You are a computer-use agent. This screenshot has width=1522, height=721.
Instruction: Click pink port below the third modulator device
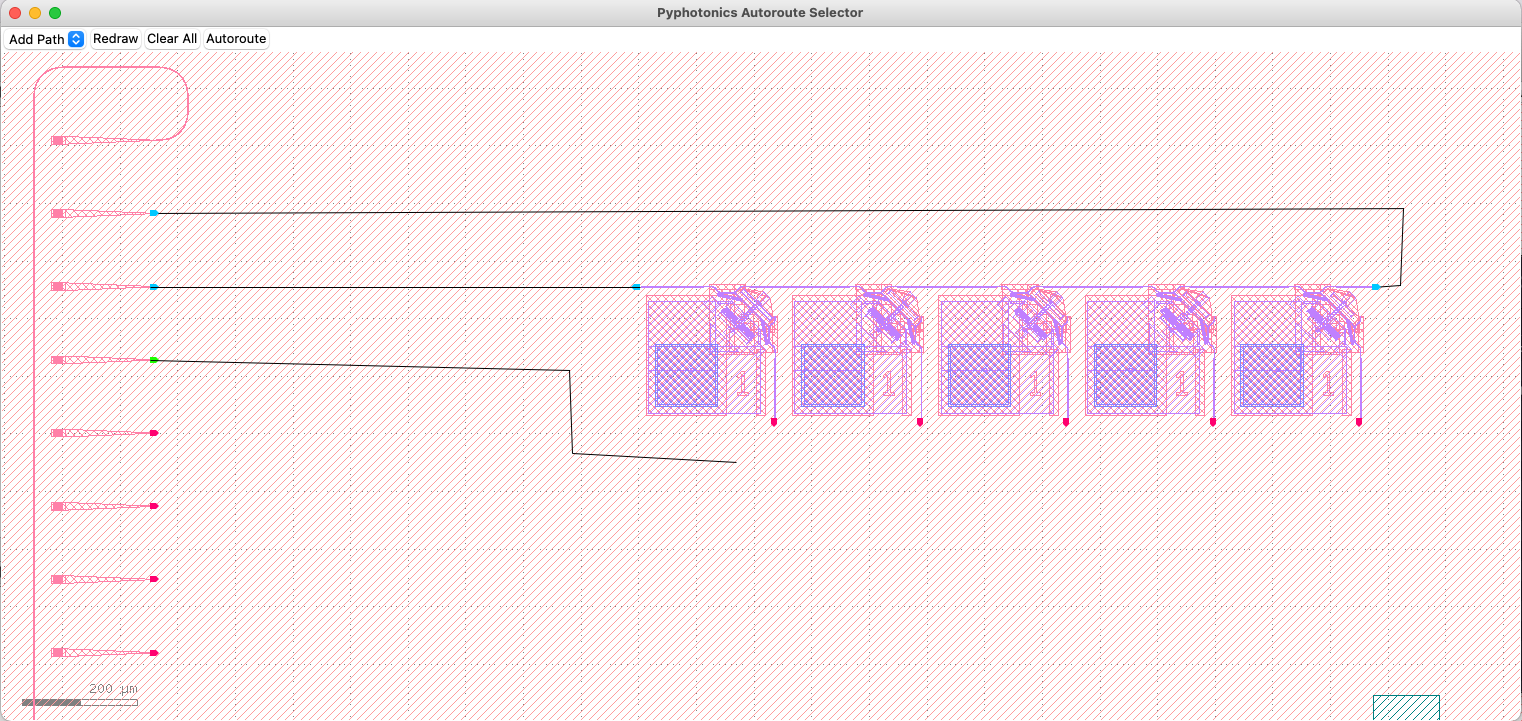point(1066,422)
